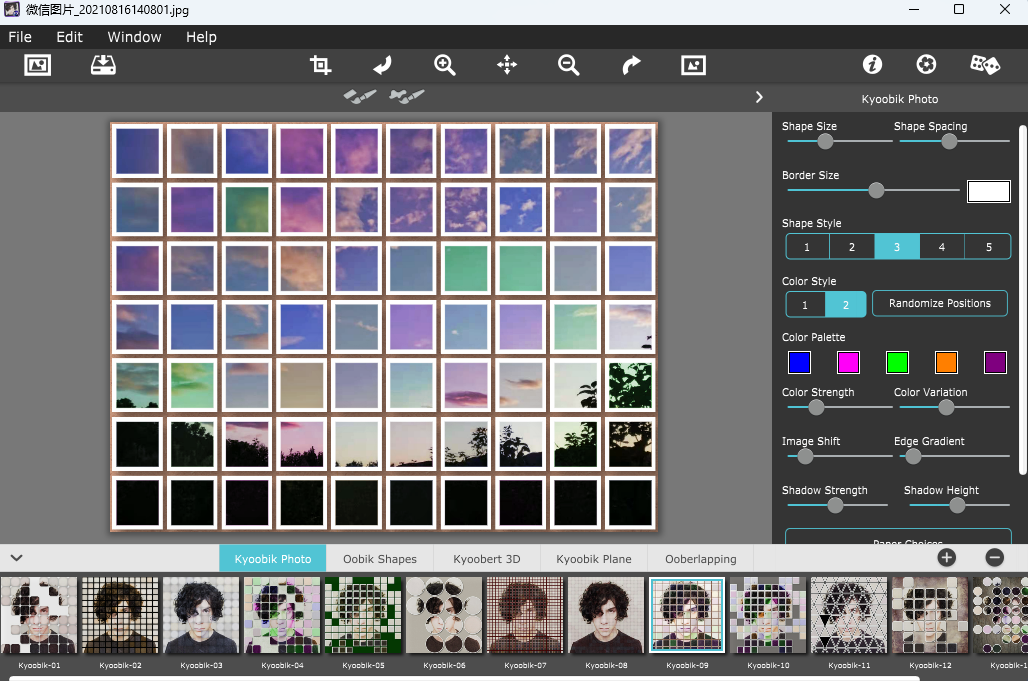Choose Shape Style 4
The width and height of the screenshot is (1028, 681).
tap(941, 247)
